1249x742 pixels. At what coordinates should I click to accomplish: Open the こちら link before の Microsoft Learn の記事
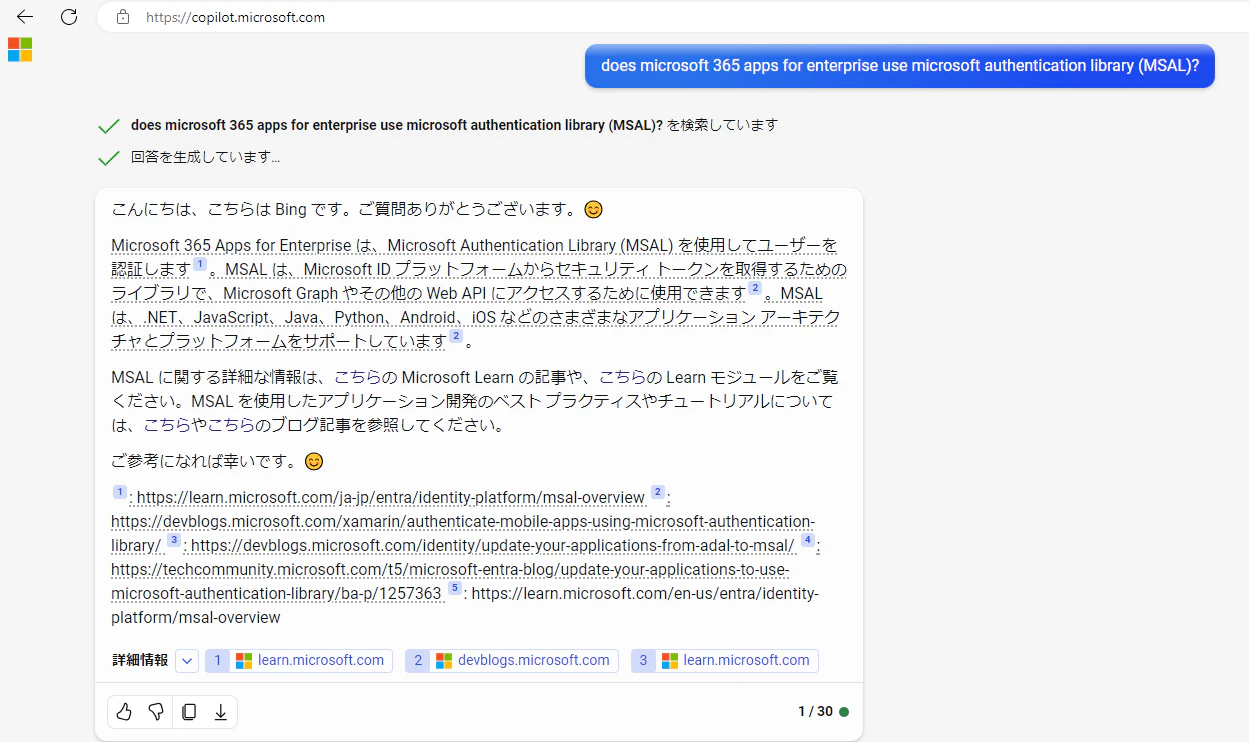pyautogui.click(x=357, y=378)
